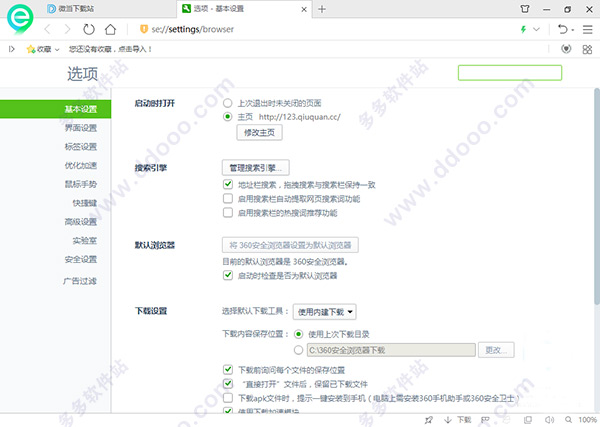Click the 更改 button
The width and height of the screenshot is (600, 427).
pyautogui.click(x=496, y=350)
